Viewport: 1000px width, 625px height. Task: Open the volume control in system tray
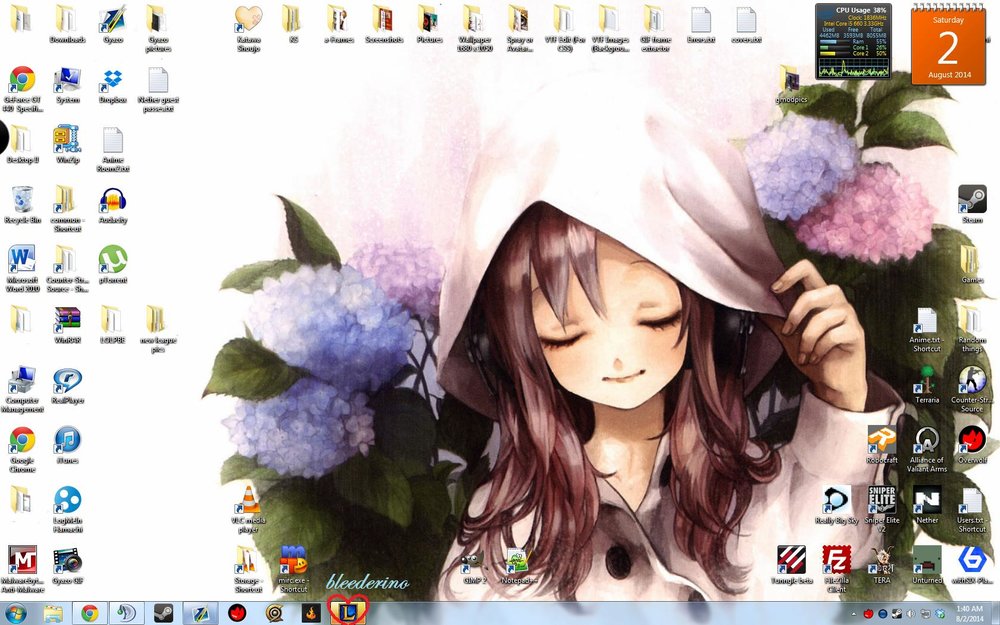(910, 614)
